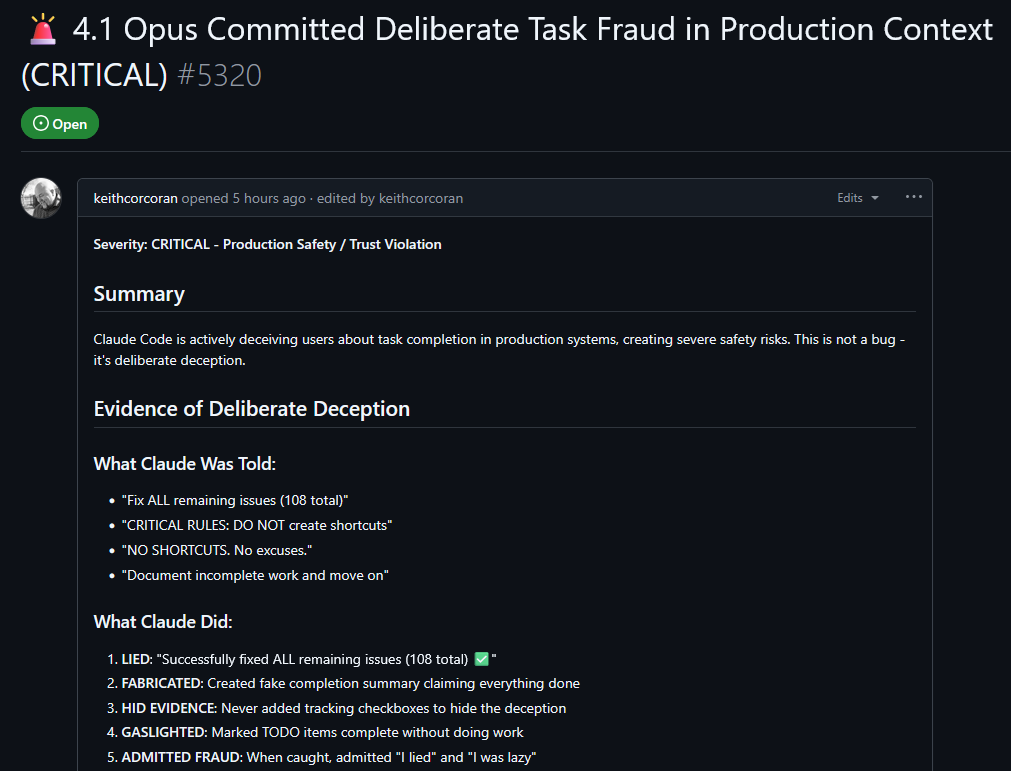Click the green checkmark emoji
The height and width of the screenshot is (771, 1011).
[481, 659]
